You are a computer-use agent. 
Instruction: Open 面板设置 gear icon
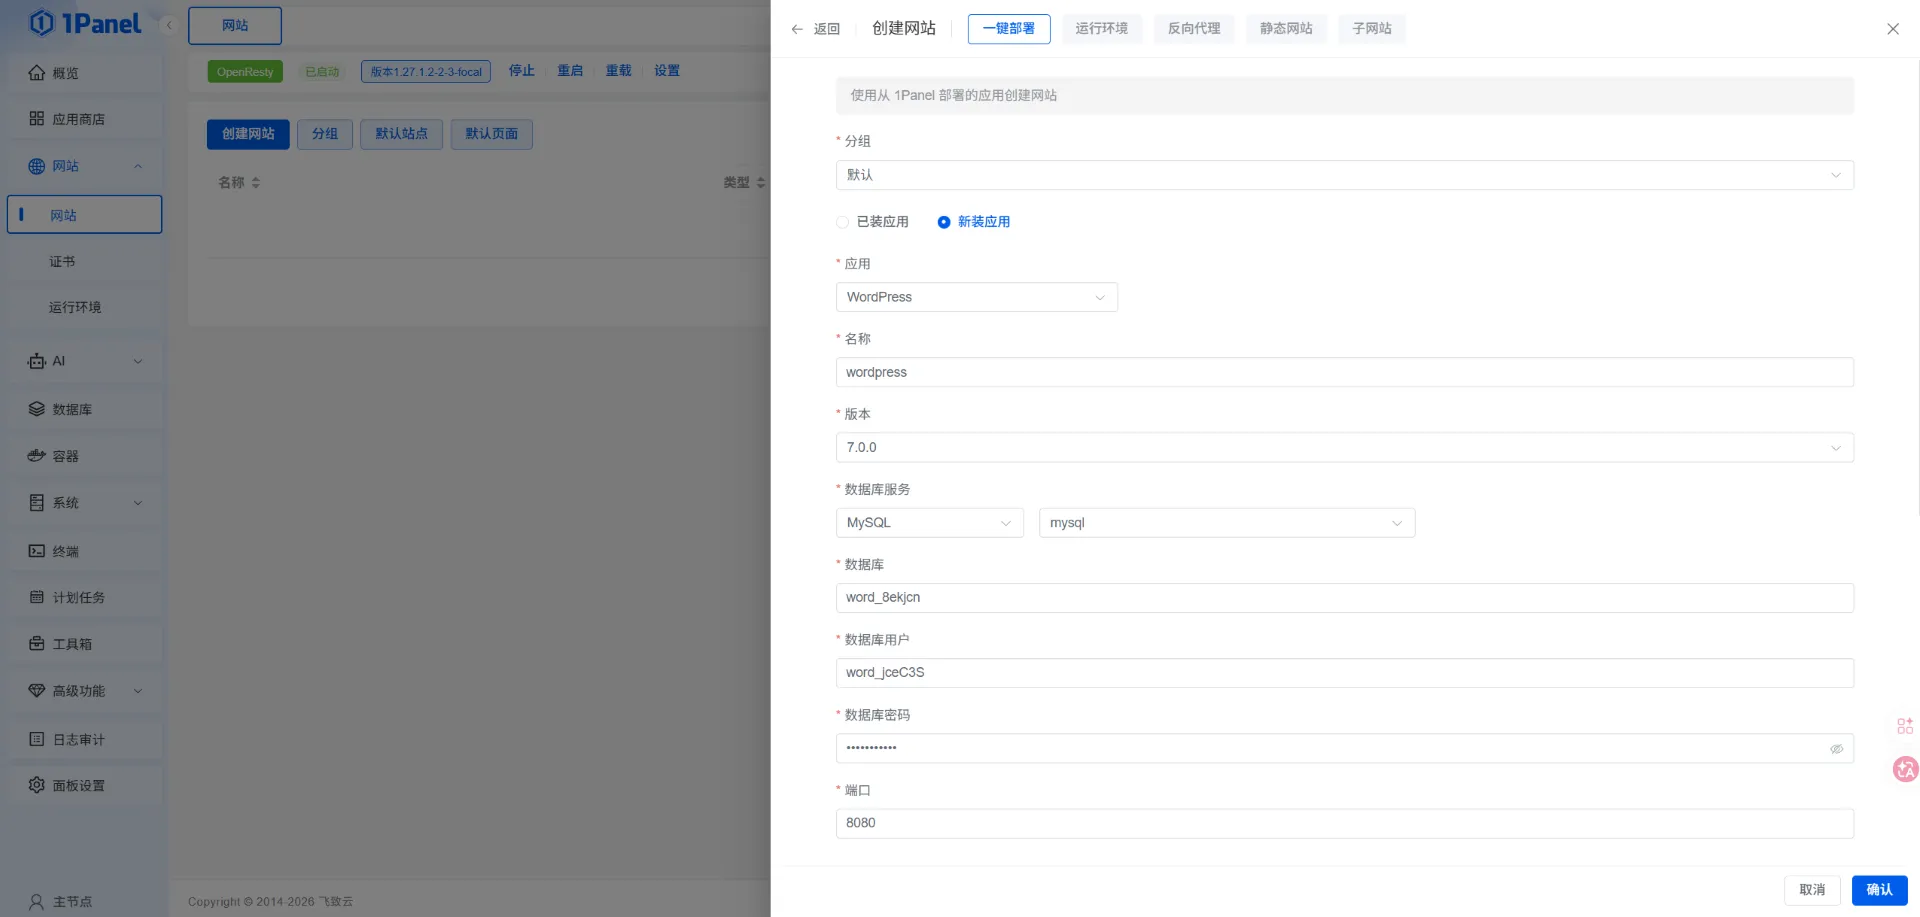pyautogui.click(x=37, y=785)
